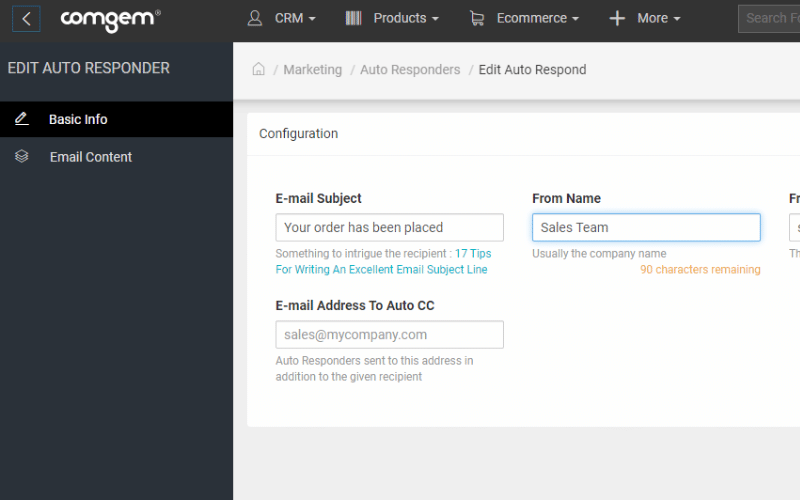Open the Ecommerce dropdown menu
Viewport: 800px width, 500px height.
tap(524, 18)
